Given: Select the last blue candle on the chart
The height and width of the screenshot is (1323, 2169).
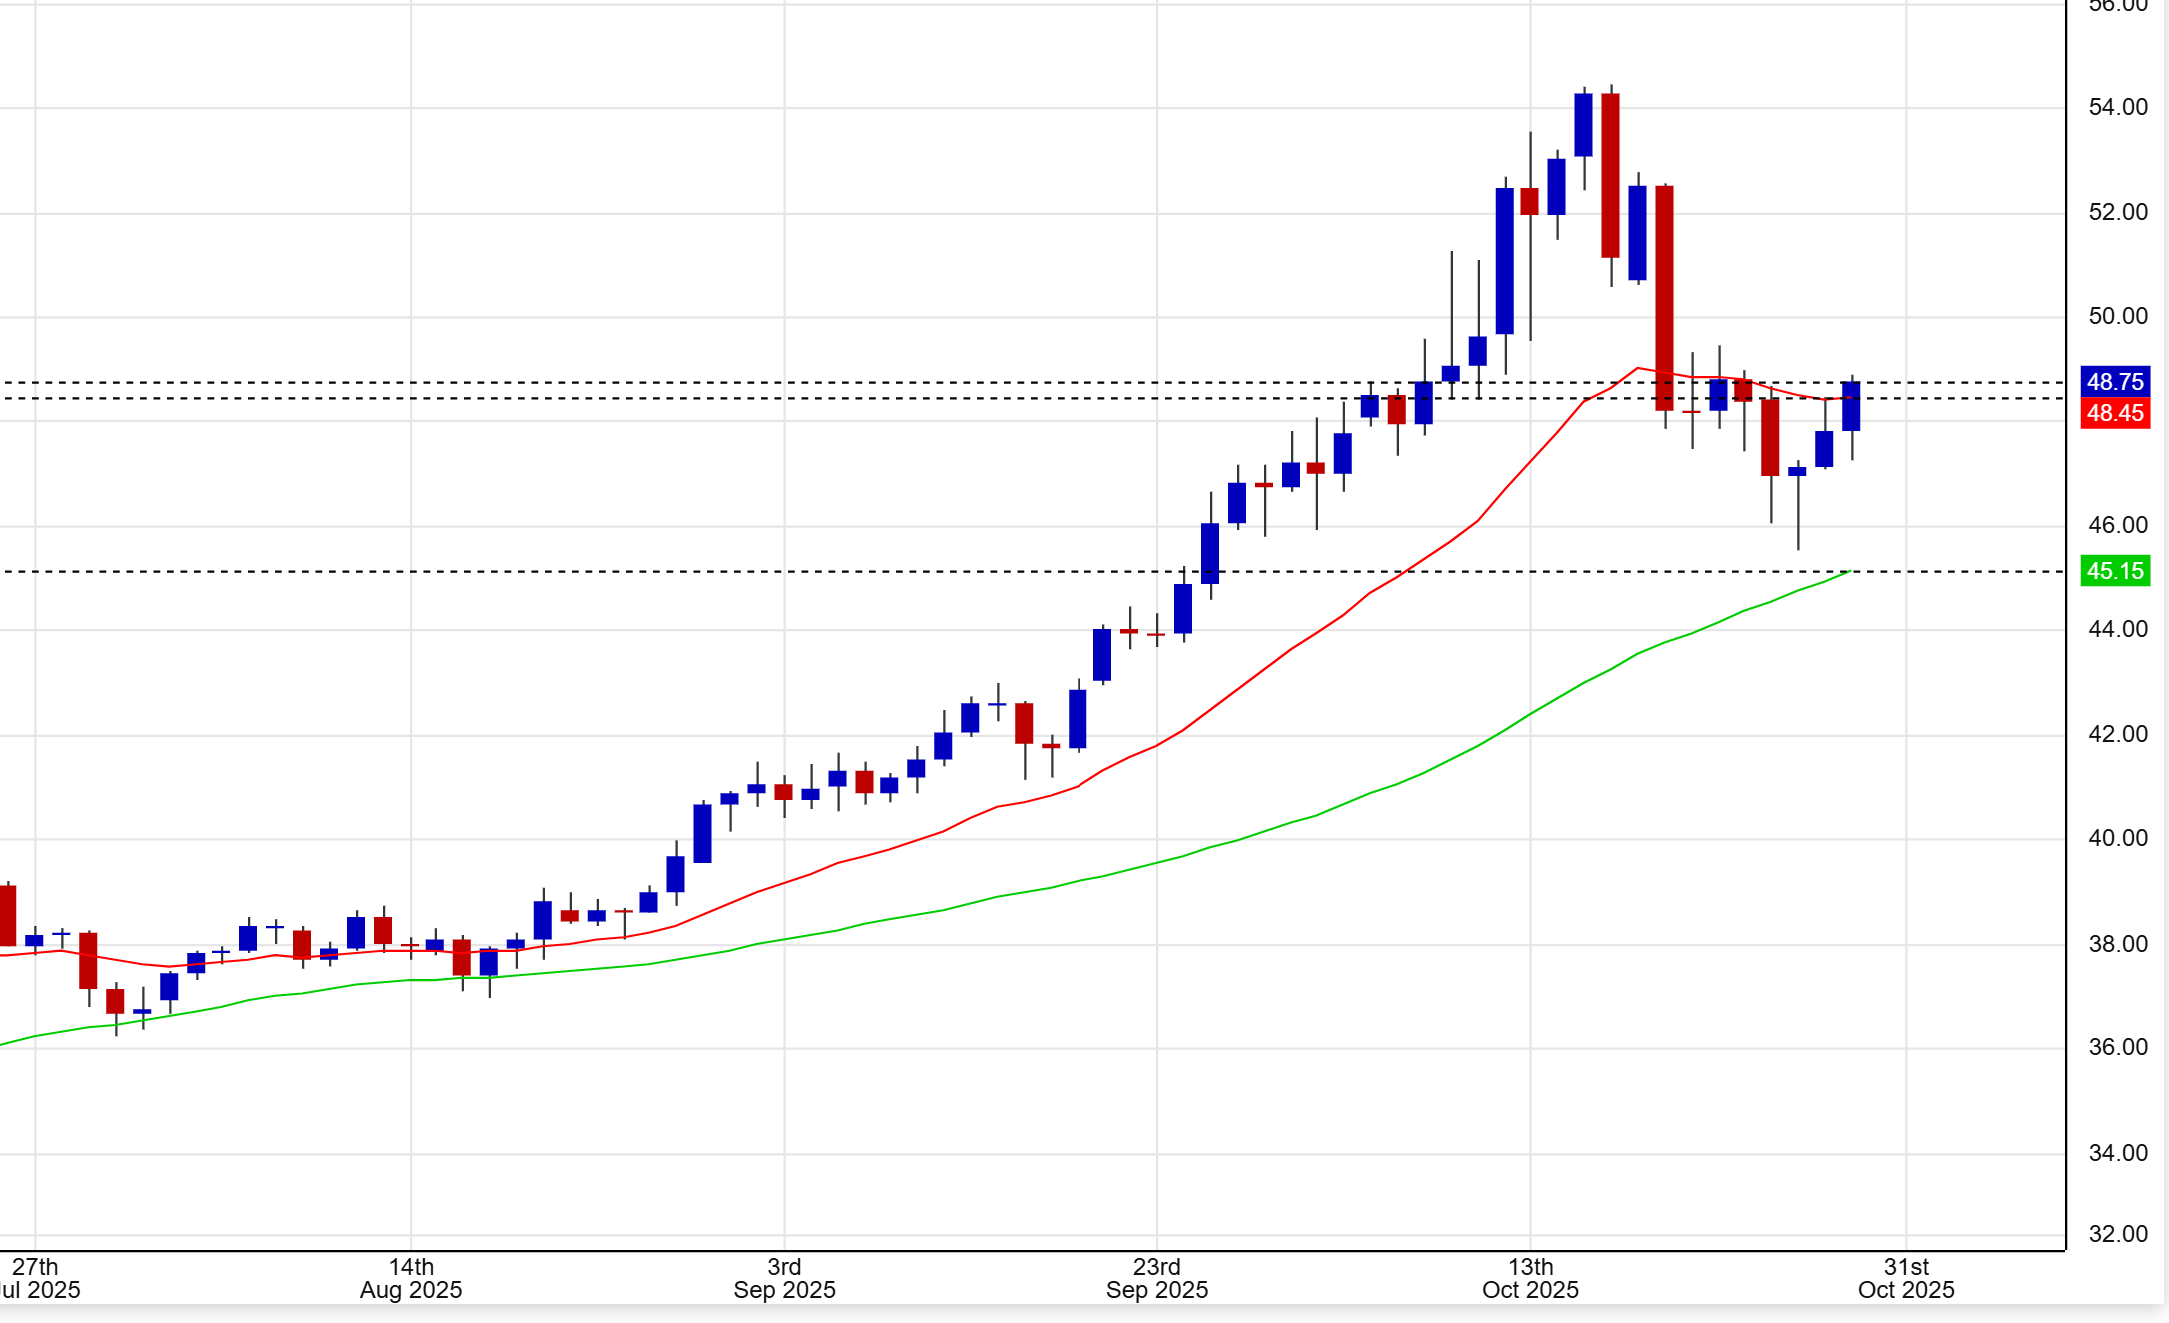Looking at the screenshot, I should pyautogui.click(x=1851, y=406).
